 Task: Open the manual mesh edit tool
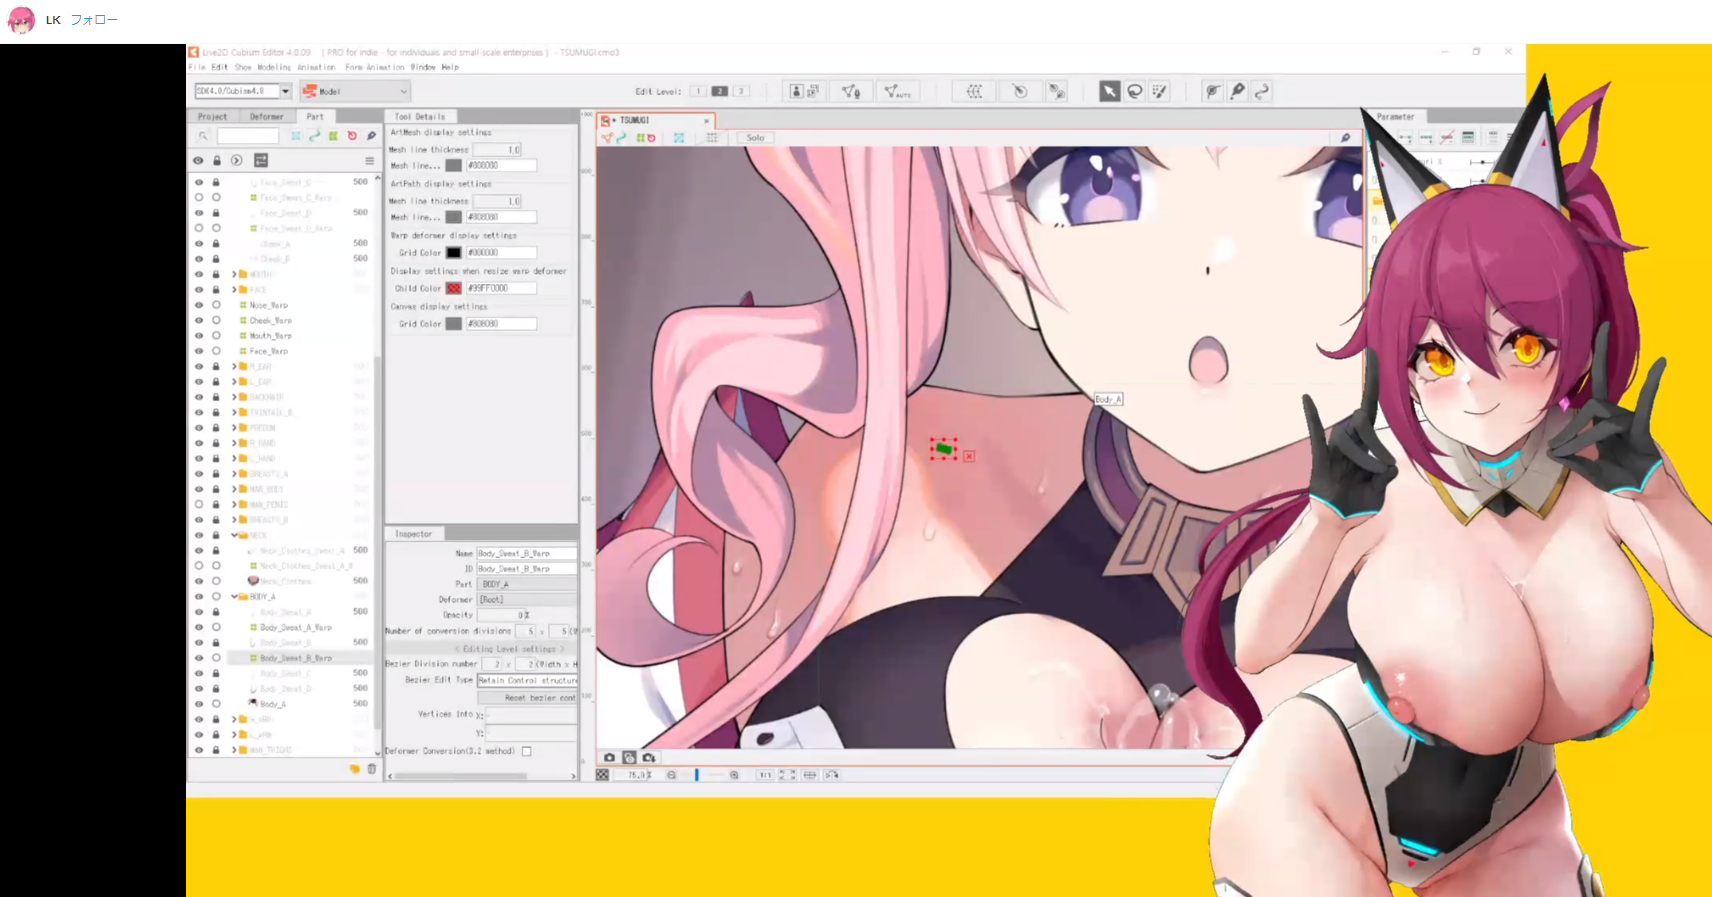point(851,91)
